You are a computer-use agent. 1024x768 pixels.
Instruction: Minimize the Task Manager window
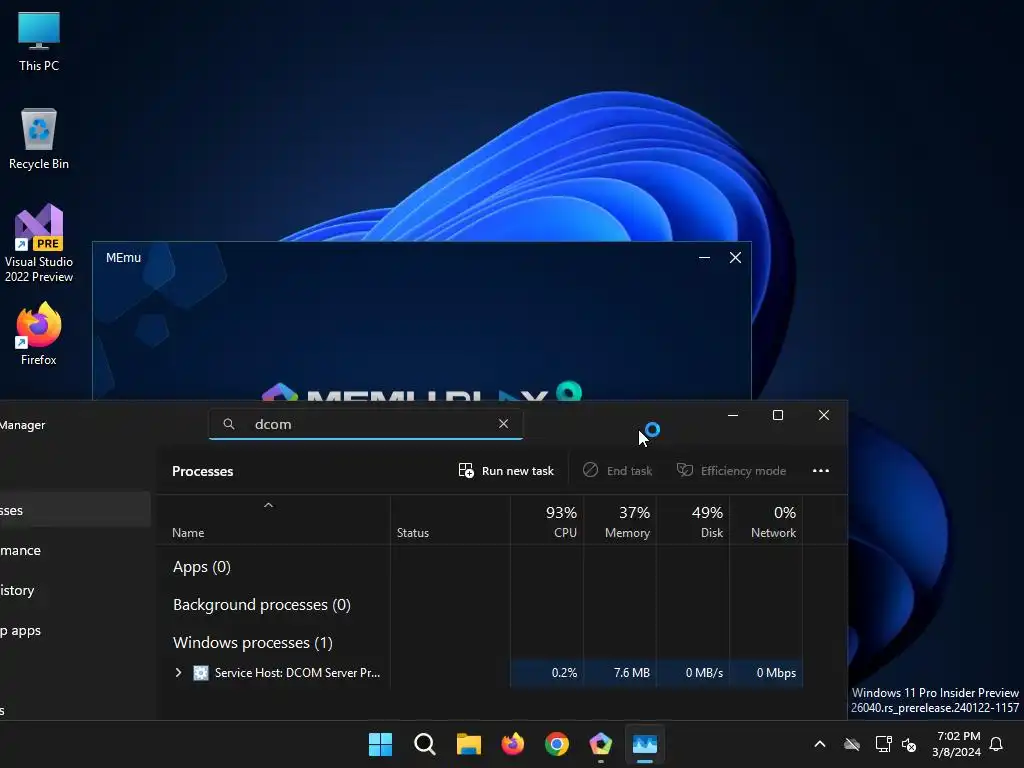tap(733, 415)
